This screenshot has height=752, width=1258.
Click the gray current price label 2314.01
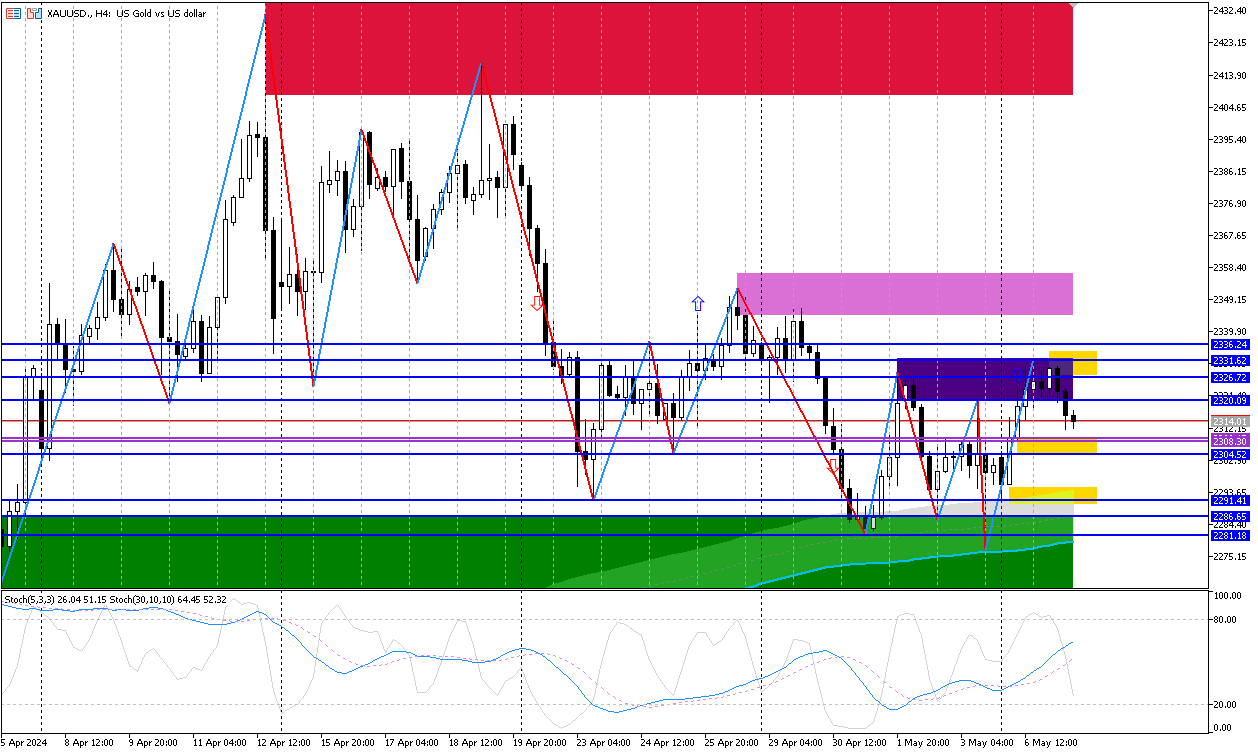pos(1228,421)
